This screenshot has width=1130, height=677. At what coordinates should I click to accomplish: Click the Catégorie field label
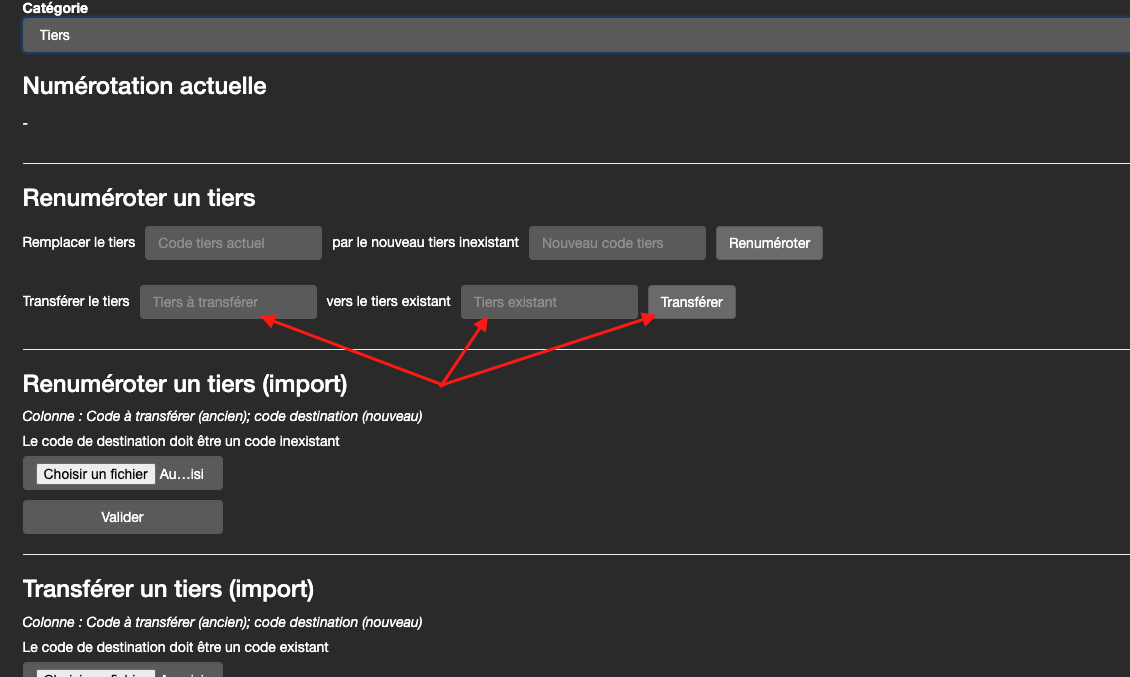pyautogui.click(x=55, y=8)
